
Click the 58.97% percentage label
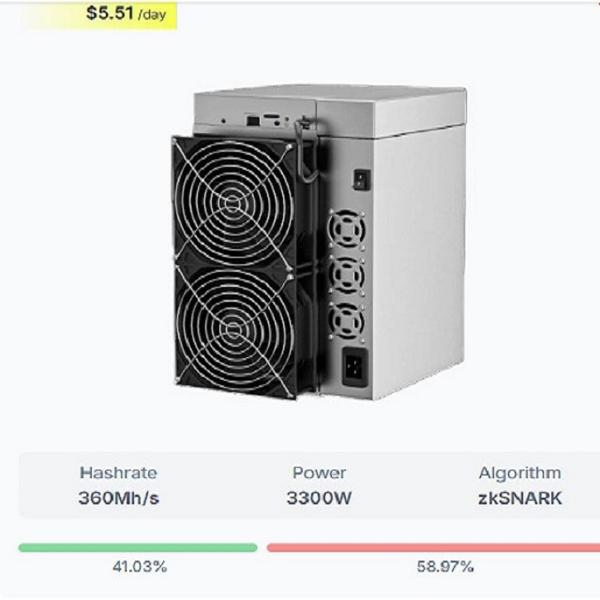click(445, 567)
